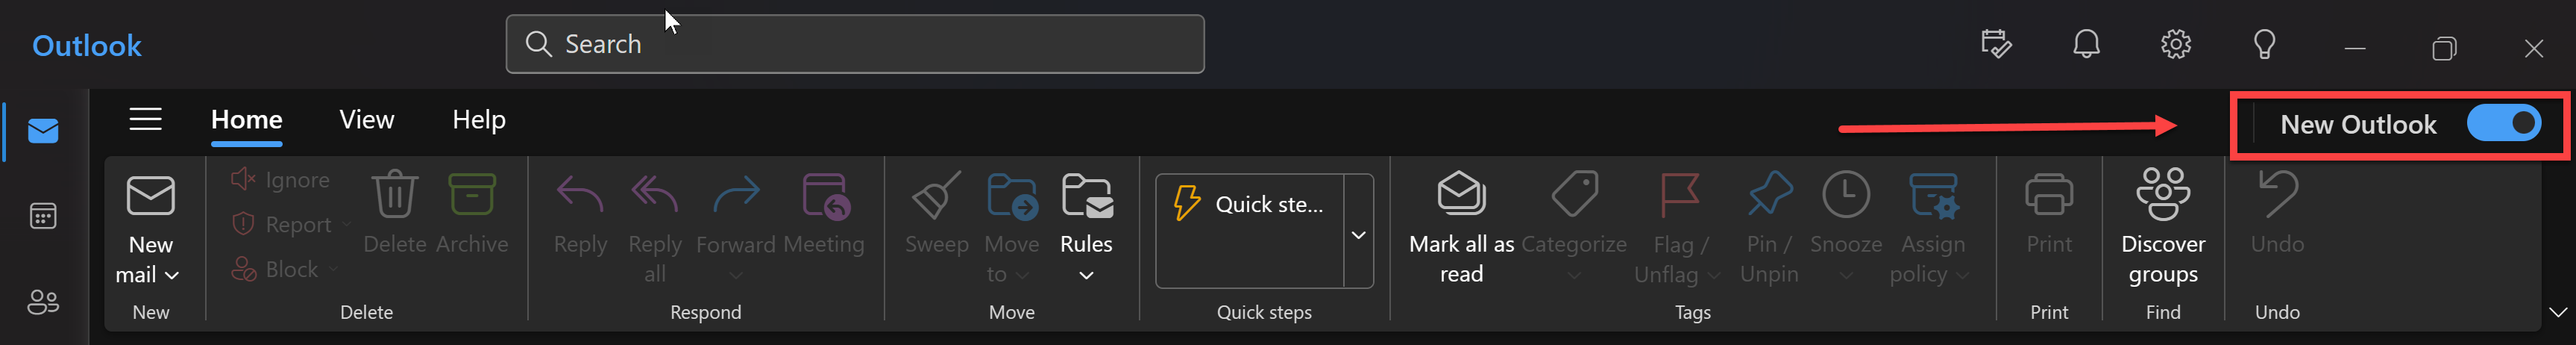Image resolution: width=2576 pixels, height=345 pixels.
Task: Click Discover groups icon
Action: point(2163,194)
